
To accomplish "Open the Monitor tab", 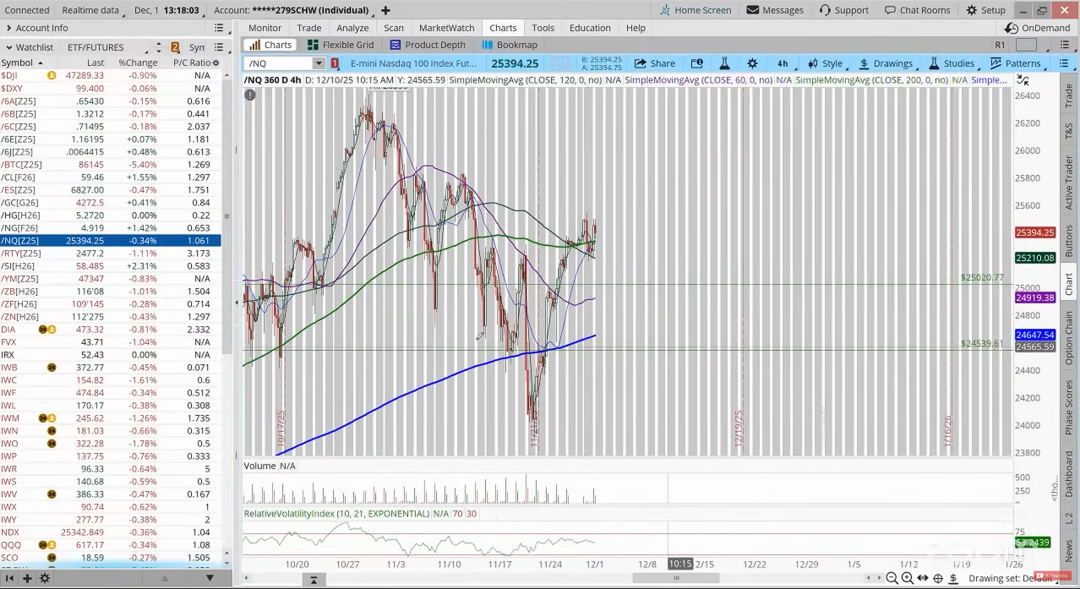I will tap(264, 28).
